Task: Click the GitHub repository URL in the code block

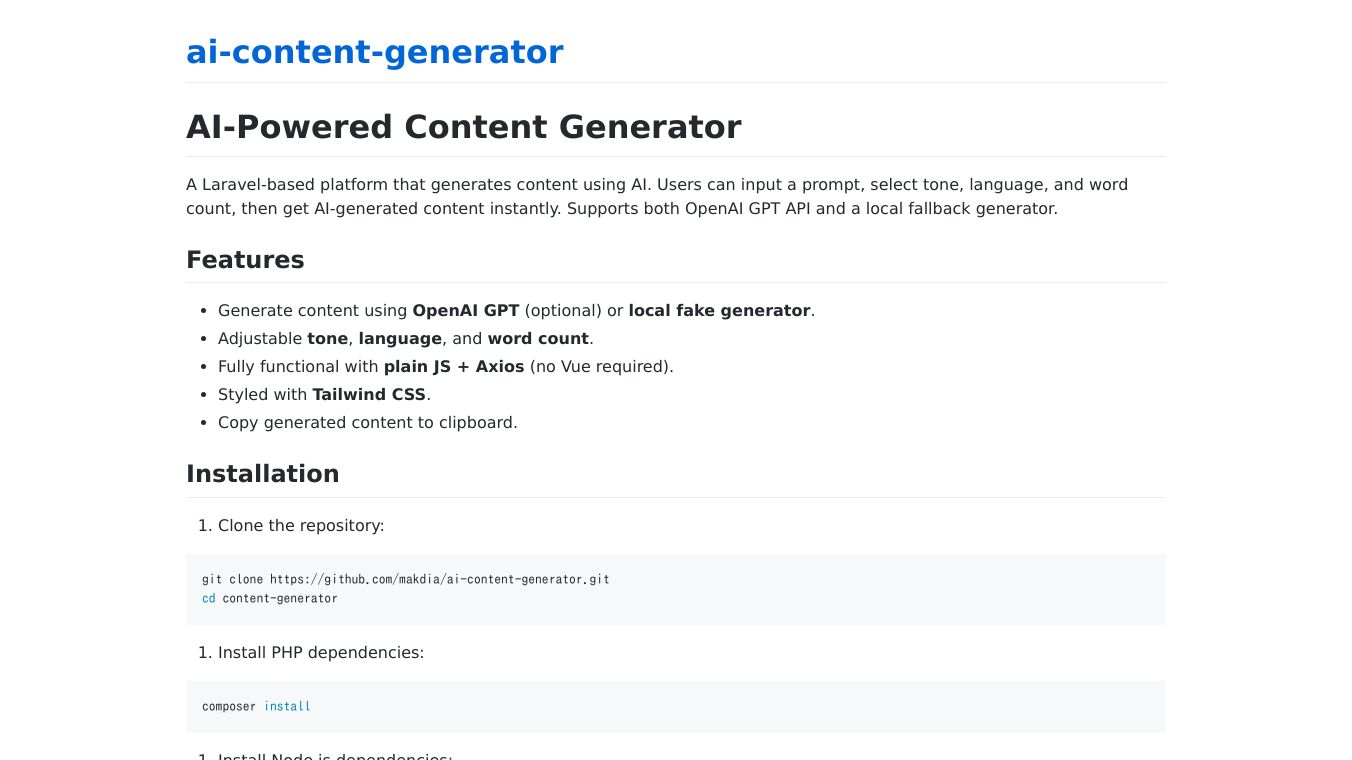Action: tap(439, 579)
